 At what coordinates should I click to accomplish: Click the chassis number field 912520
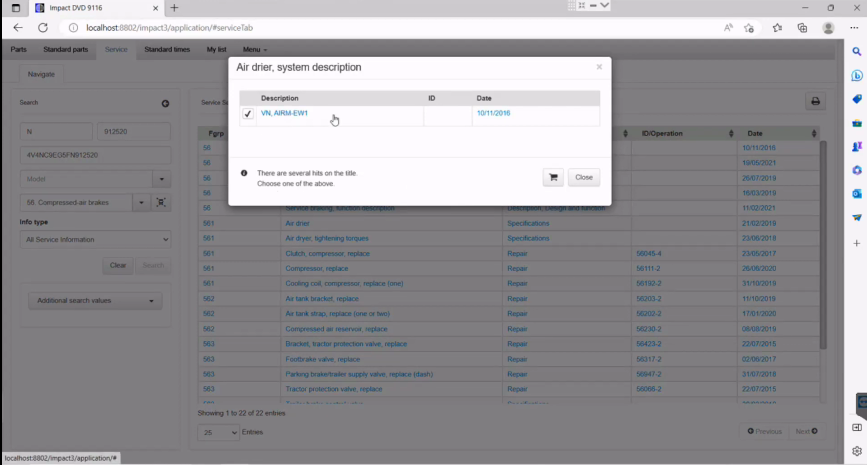pyautogui.click(x=133, y=131)
